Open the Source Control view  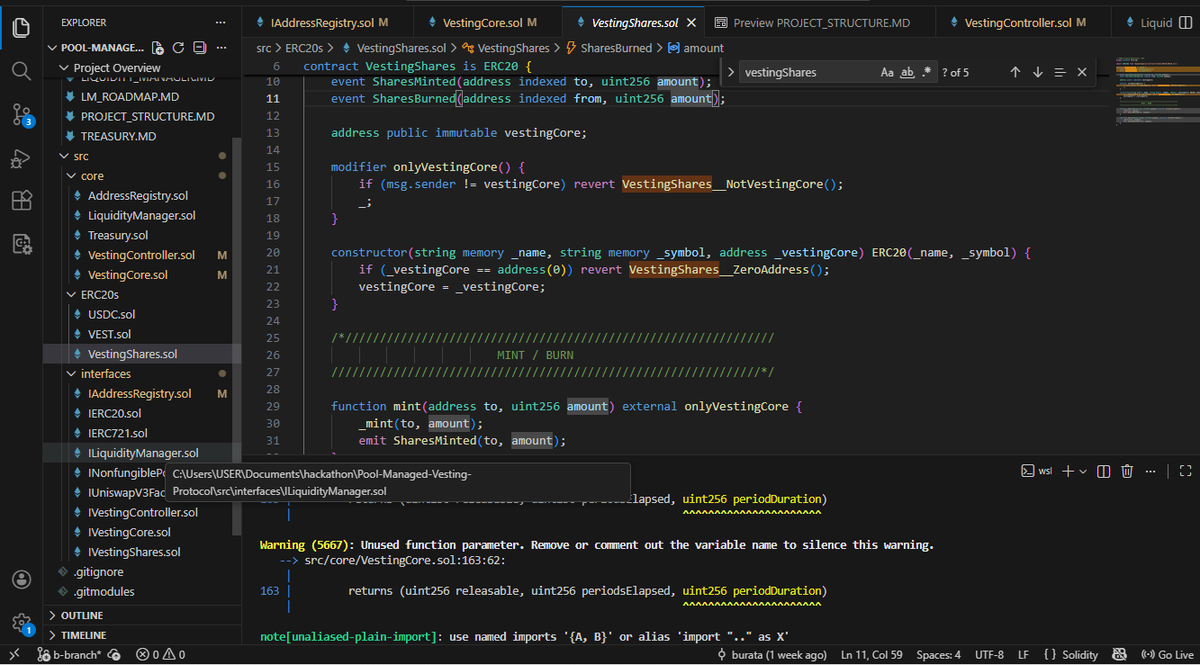click(21, 115)
